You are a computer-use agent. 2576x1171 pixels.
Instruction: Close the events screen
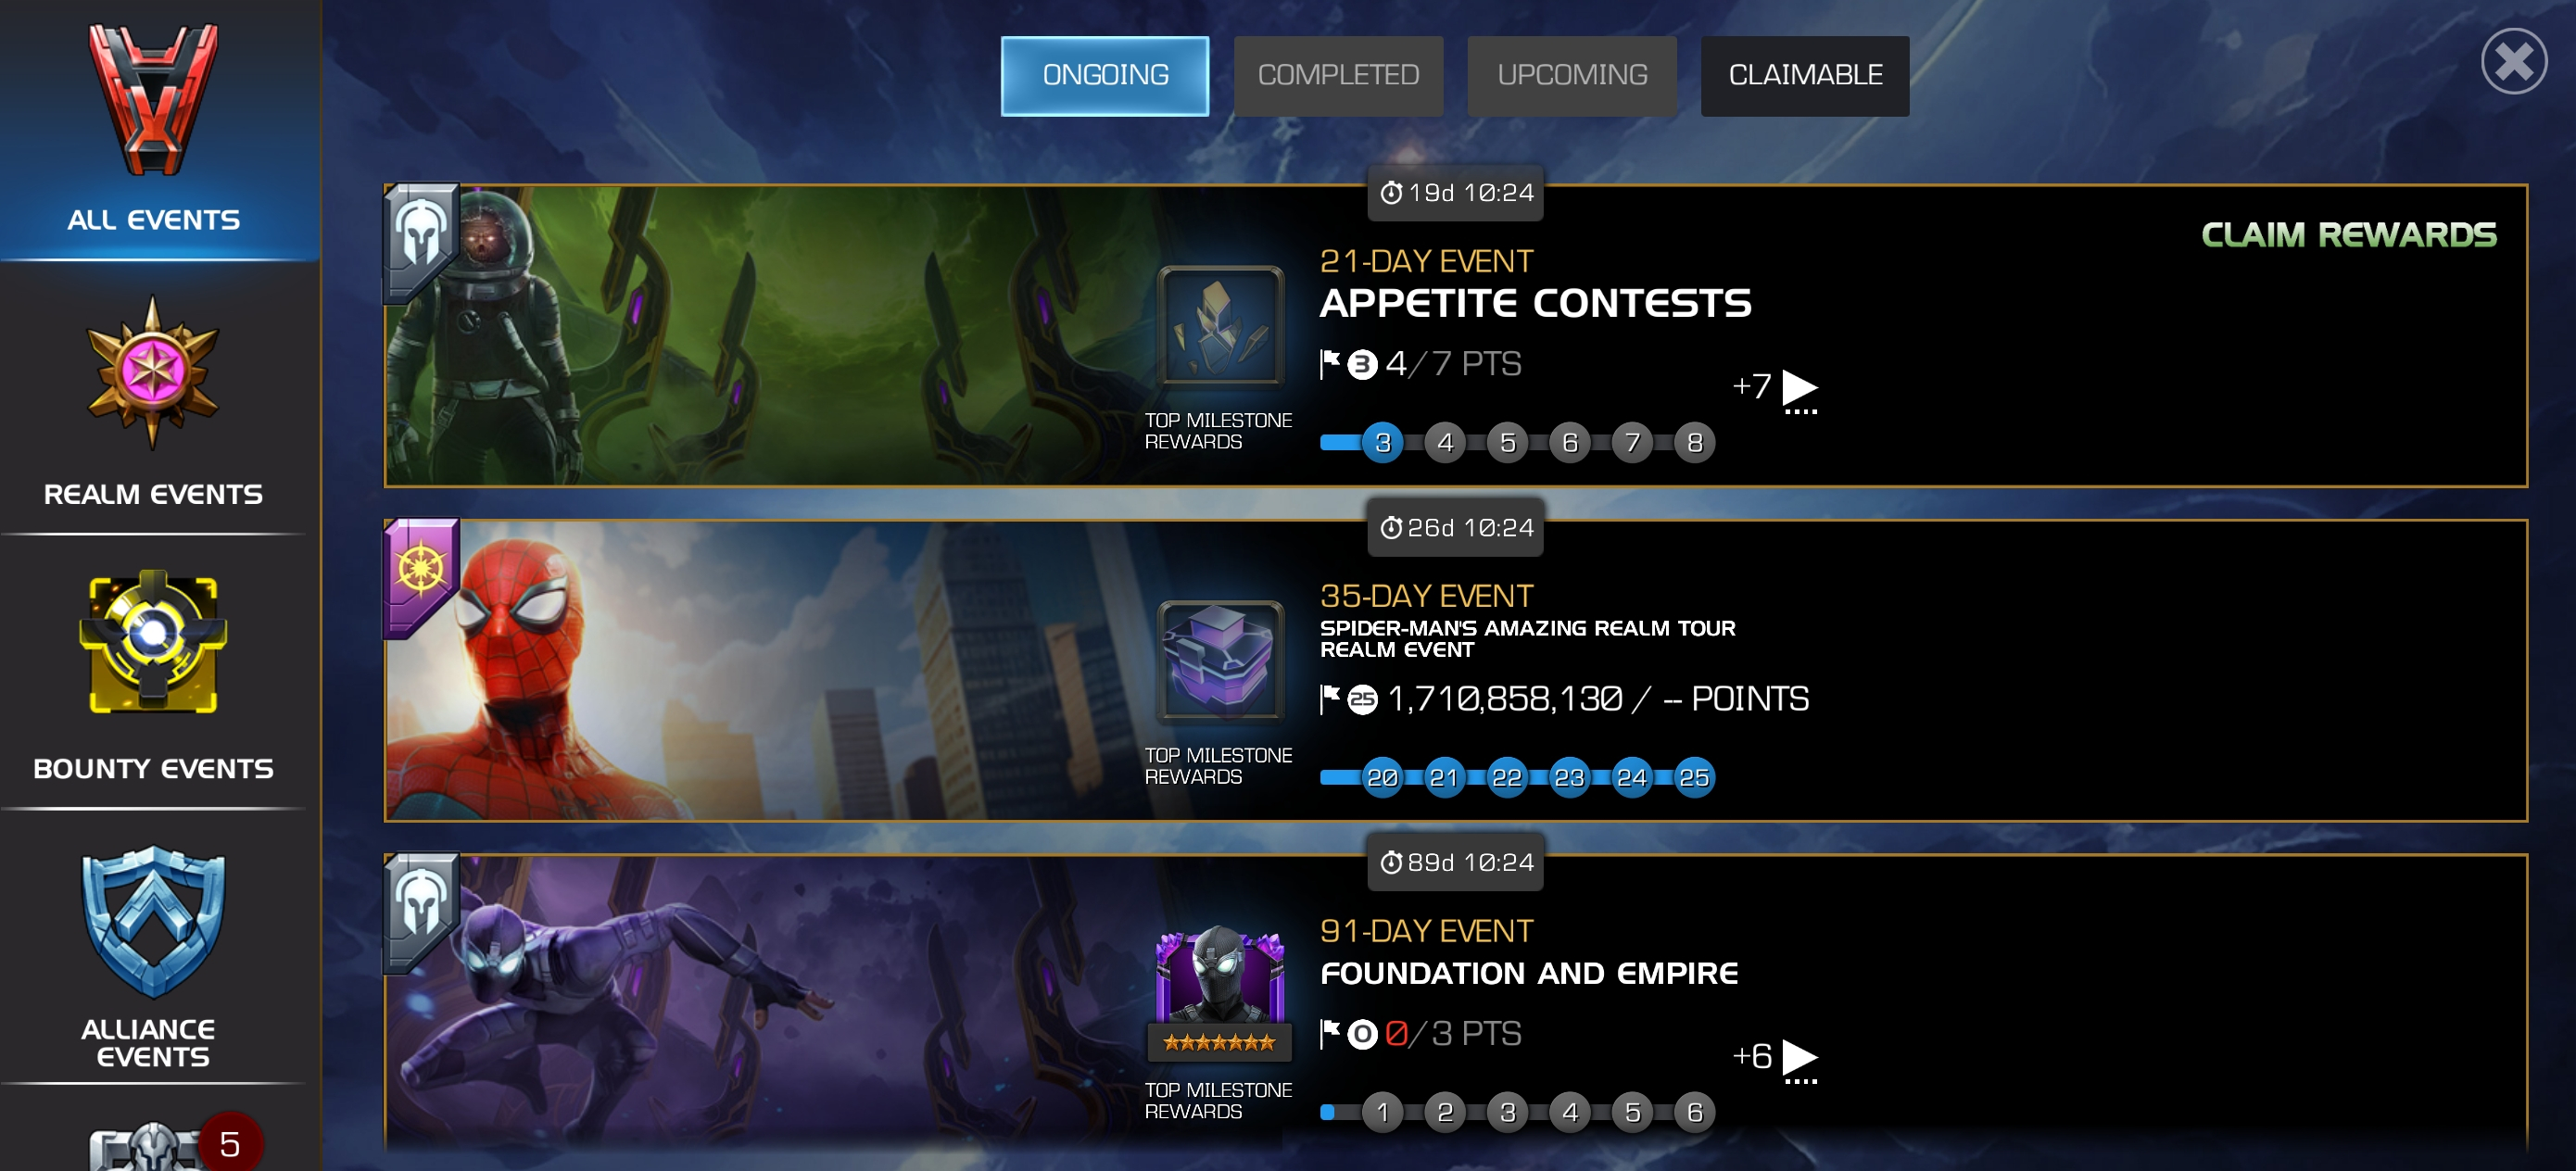click(2514, 62)
